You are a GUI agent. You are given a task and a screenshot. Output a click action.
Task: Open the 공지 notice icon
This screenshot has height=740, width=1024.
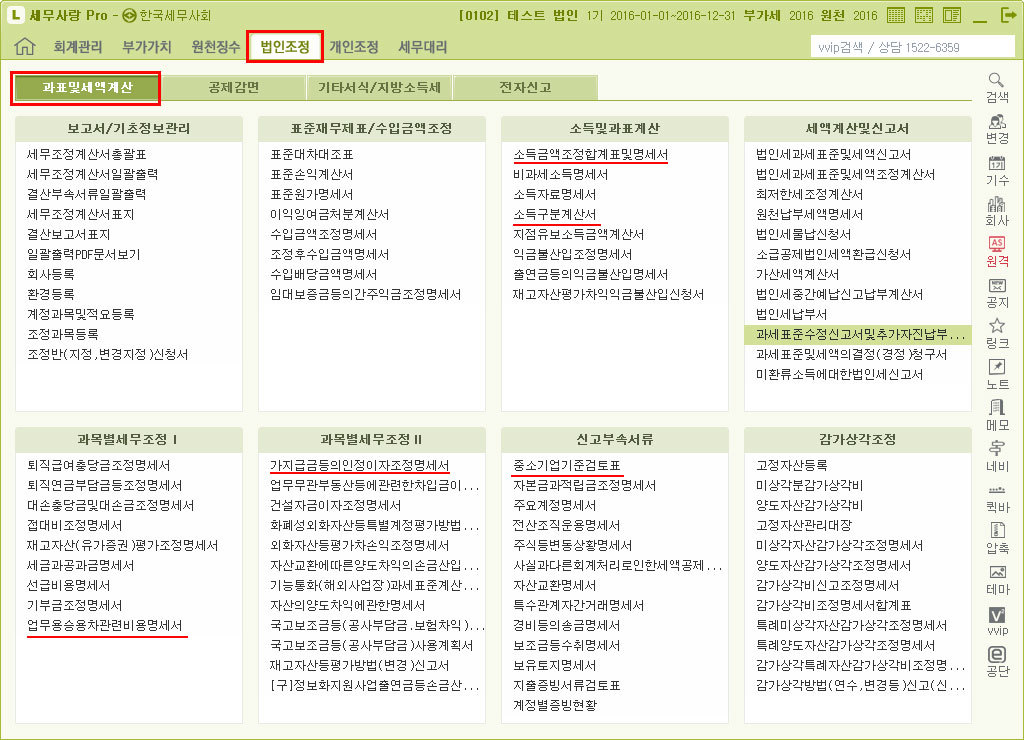(997, 293)
